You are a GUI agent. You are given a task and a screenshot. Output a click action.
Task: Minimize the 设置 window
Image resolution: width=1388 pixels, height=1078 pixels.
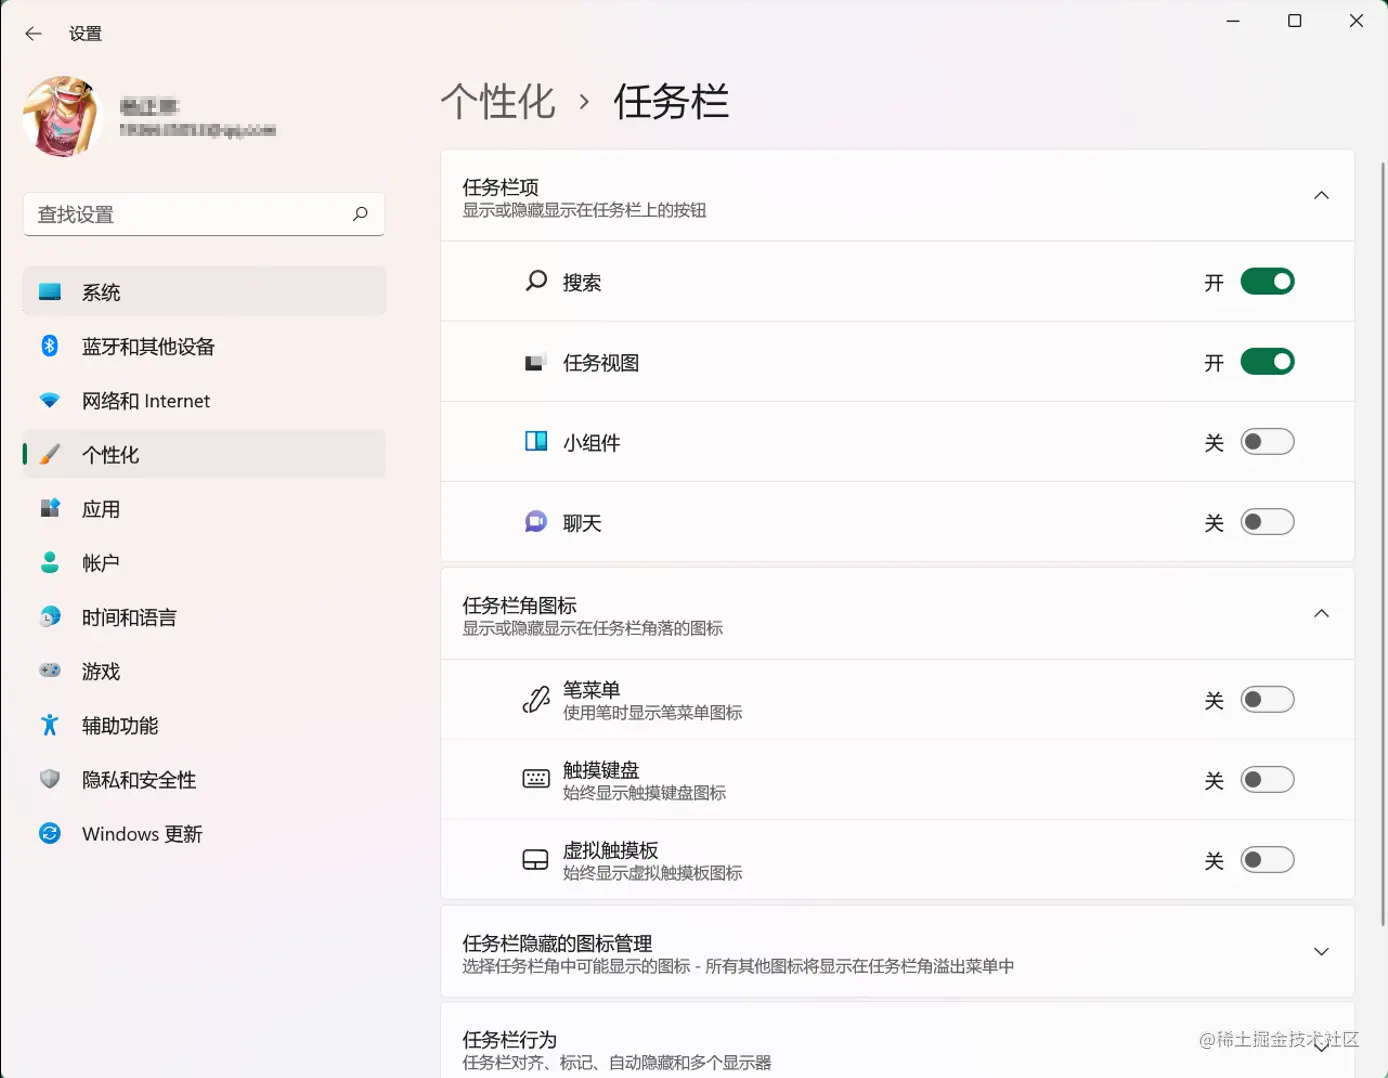click(1233, 21)
